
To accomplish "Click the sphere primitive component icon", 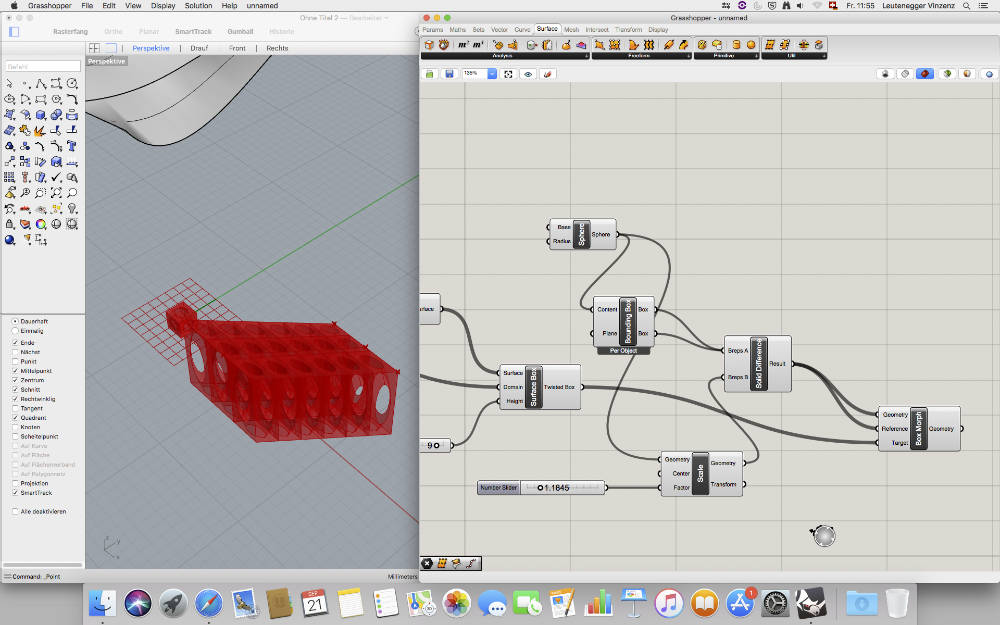I will (751, 45).
